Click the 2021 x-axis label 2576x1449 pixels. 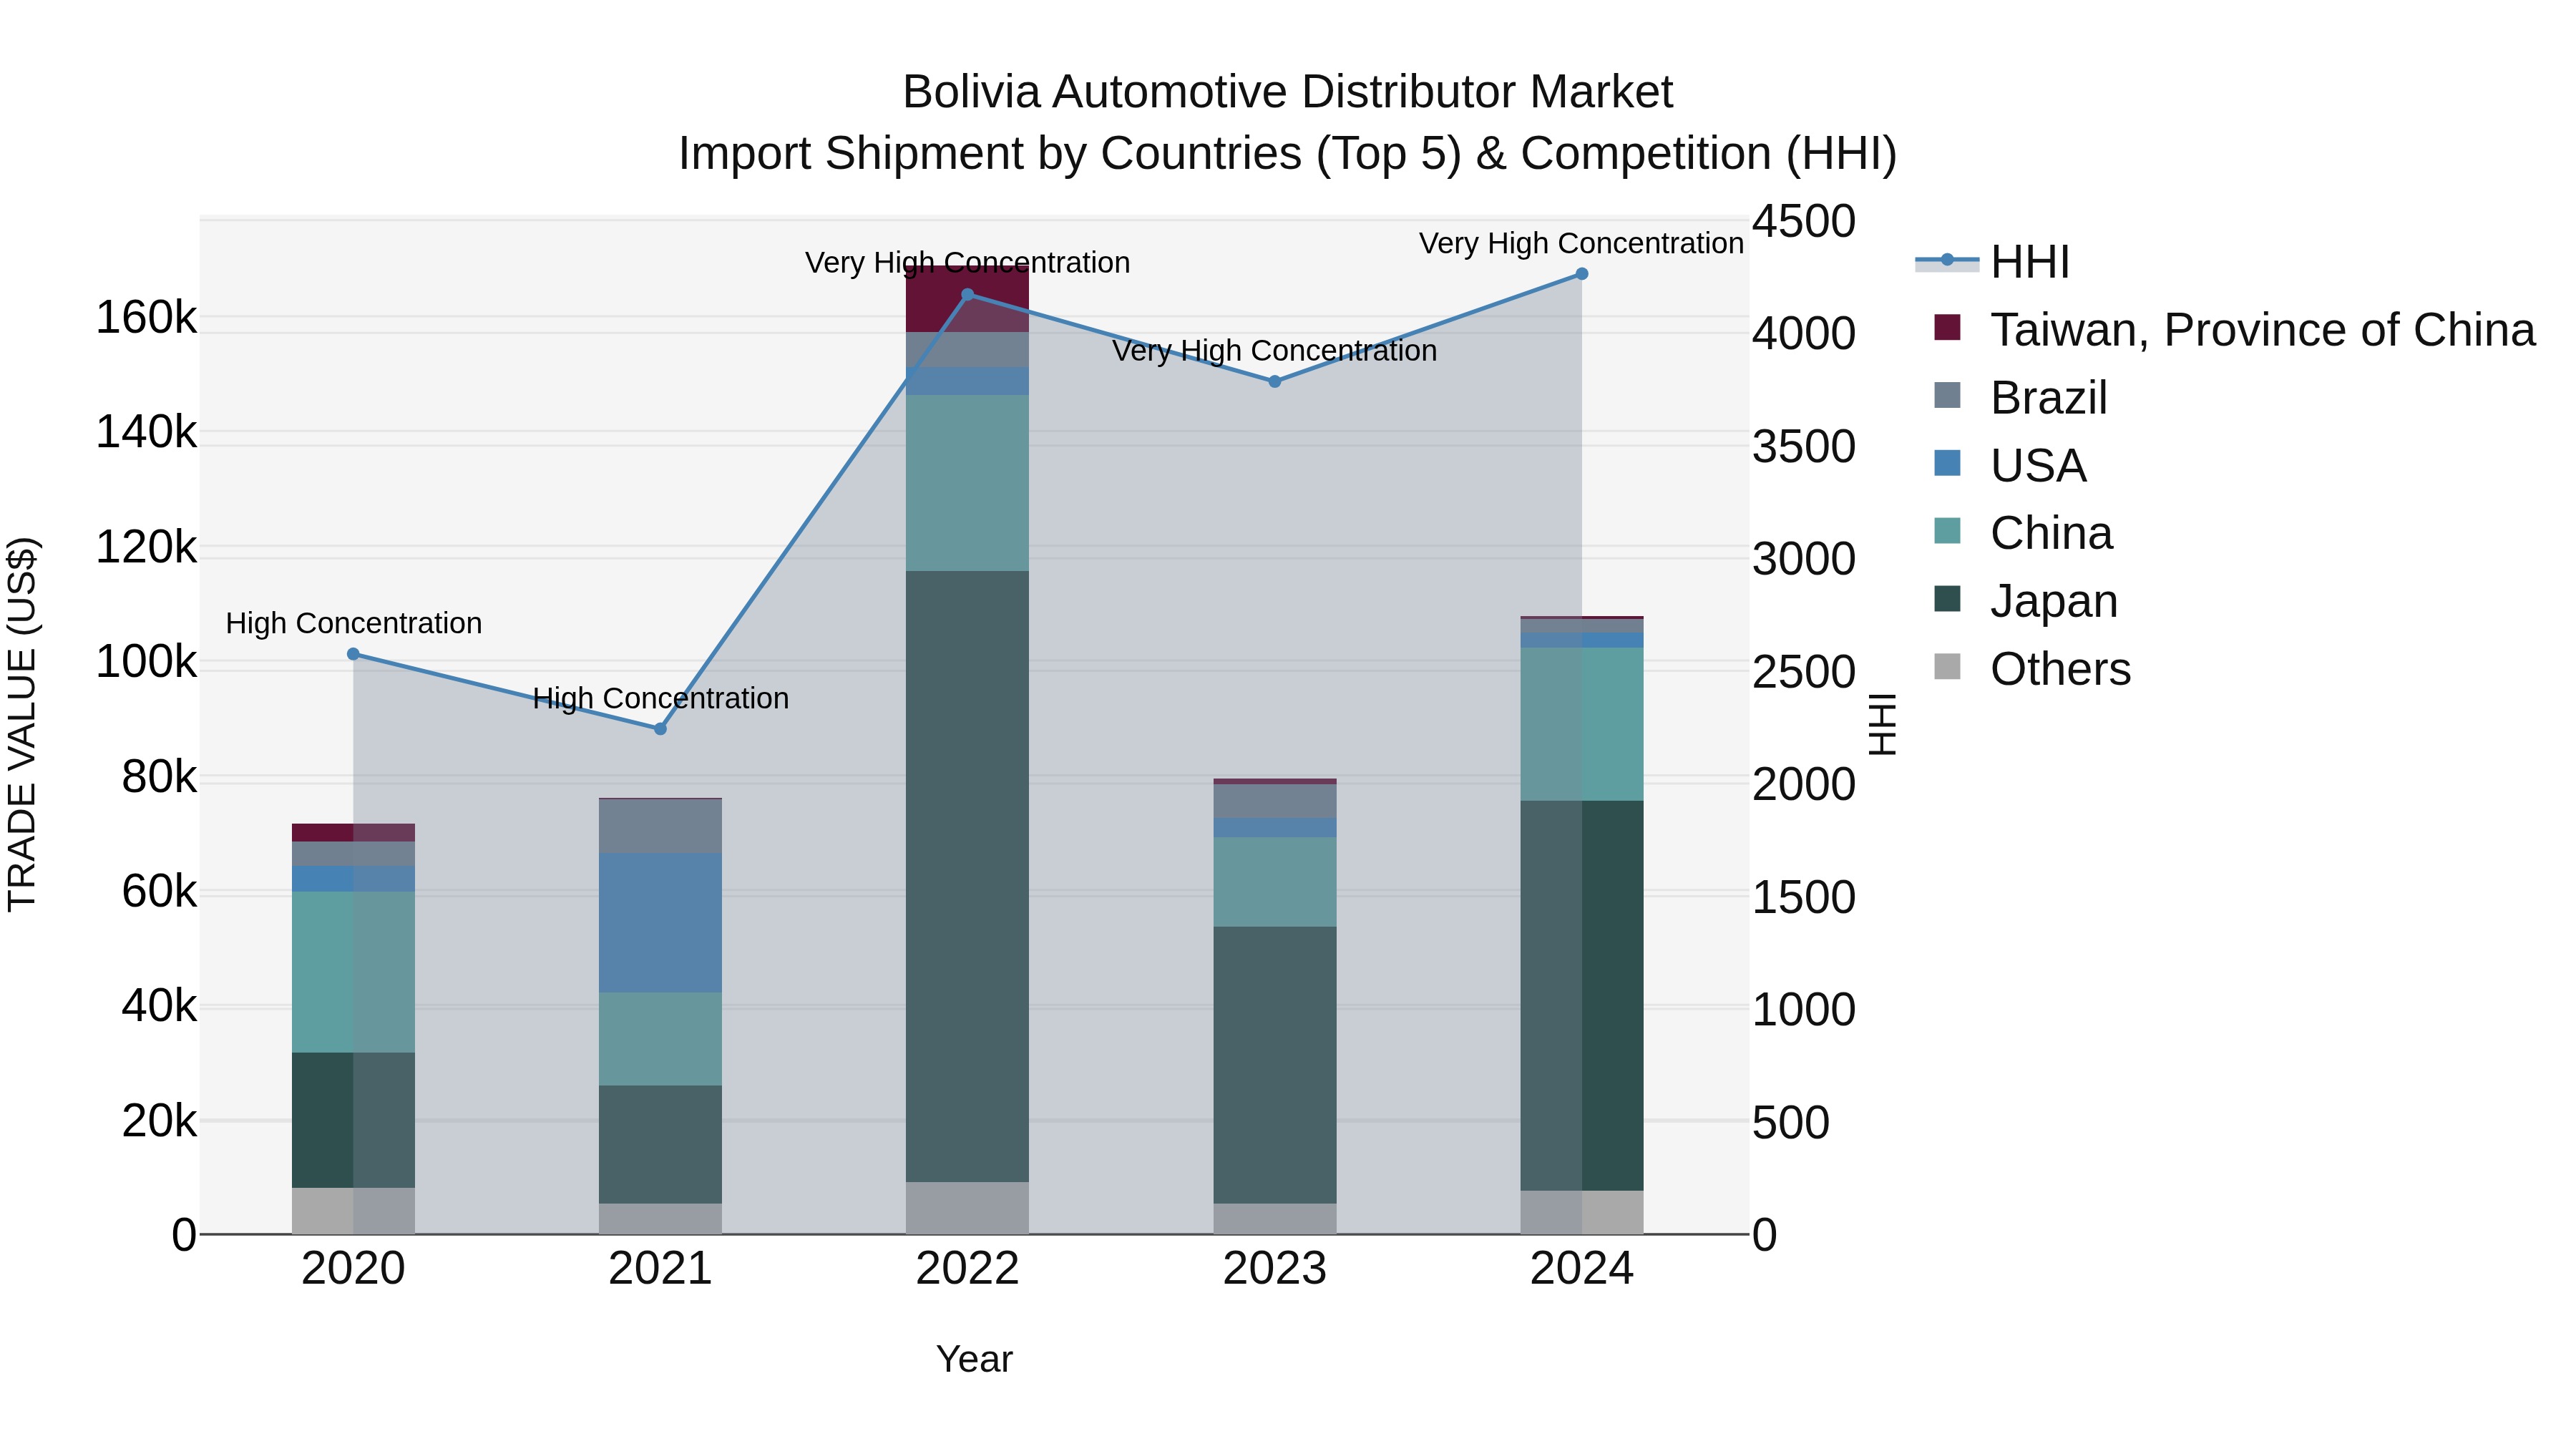coord(660,1269)
